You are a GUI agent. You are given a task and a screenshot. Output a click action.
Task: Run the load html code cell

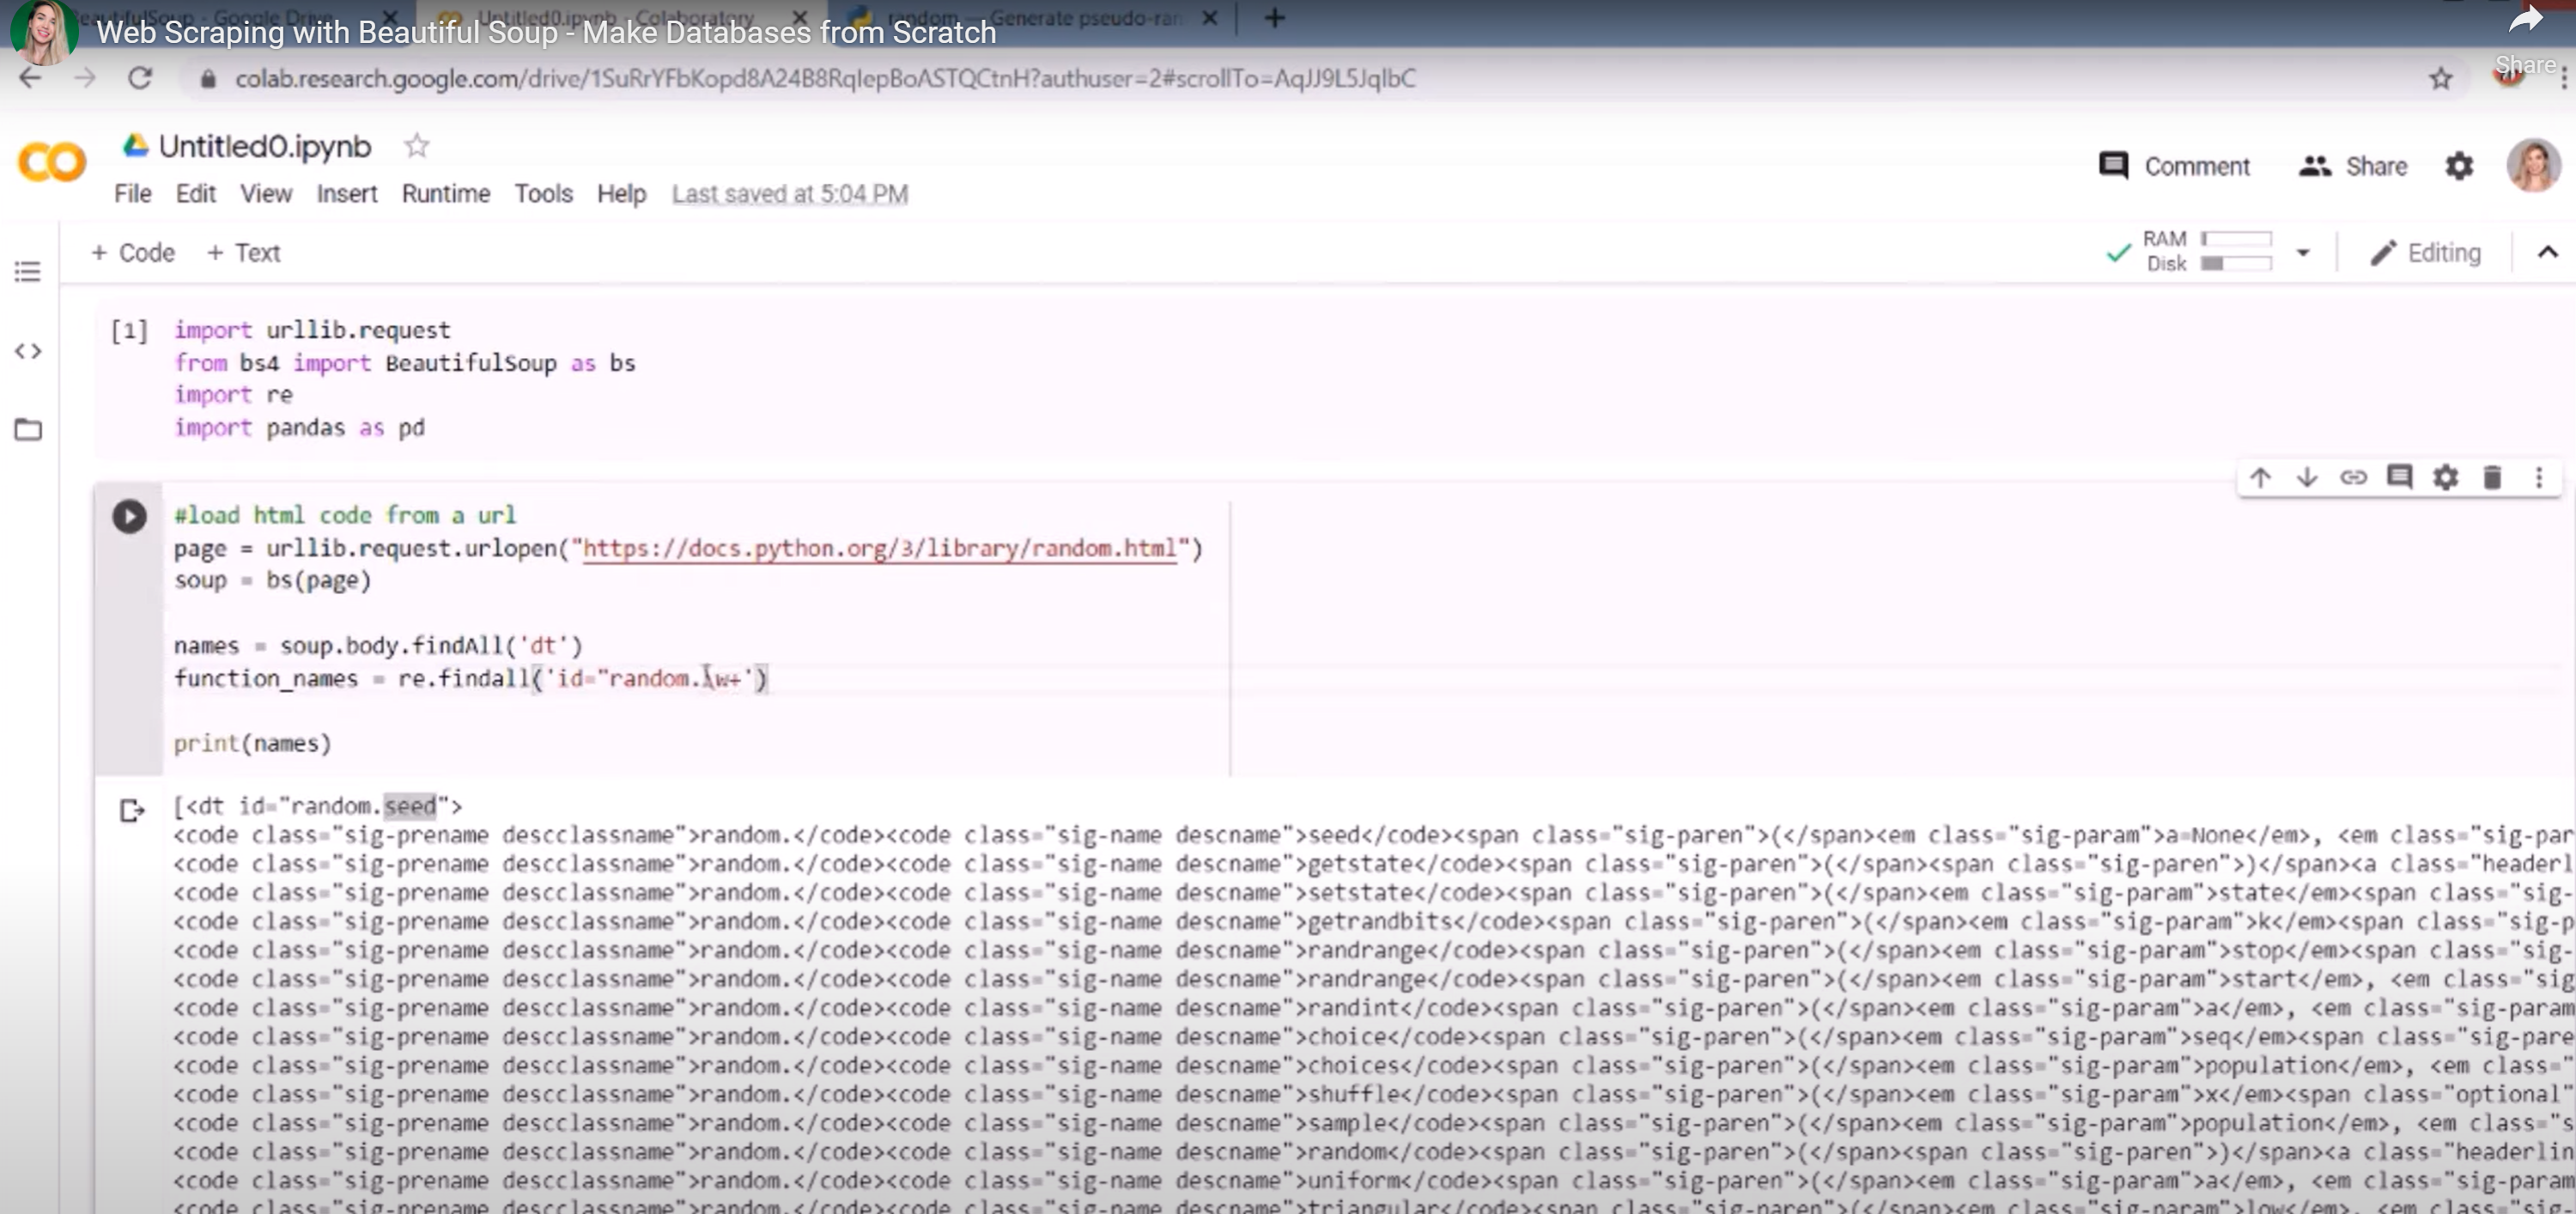129,516
